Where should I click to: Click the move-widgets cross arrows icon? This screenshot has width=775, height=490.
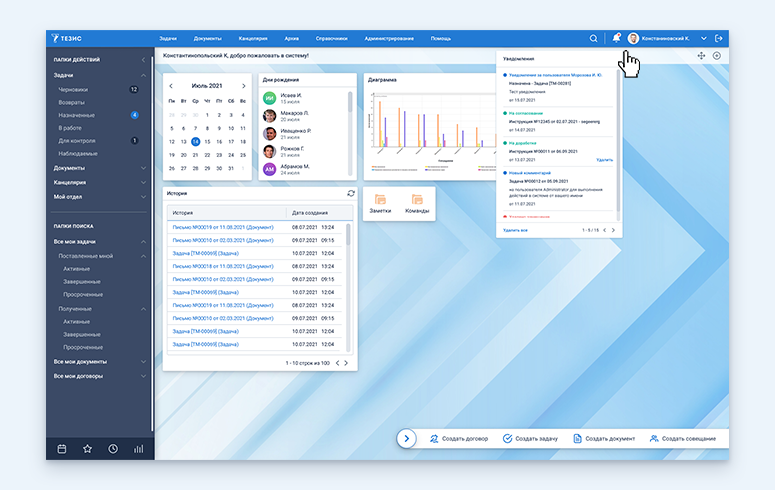point(700,55)
